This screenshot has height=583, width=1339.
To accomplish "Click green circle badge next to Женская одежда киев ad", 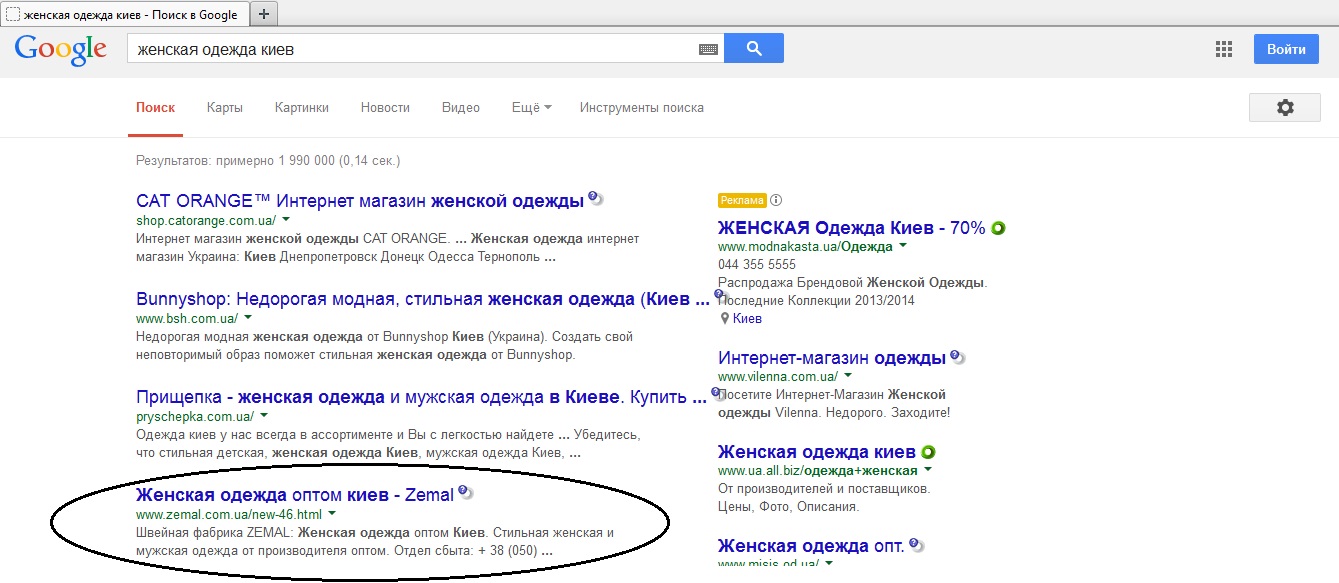I will pos(928,451).
